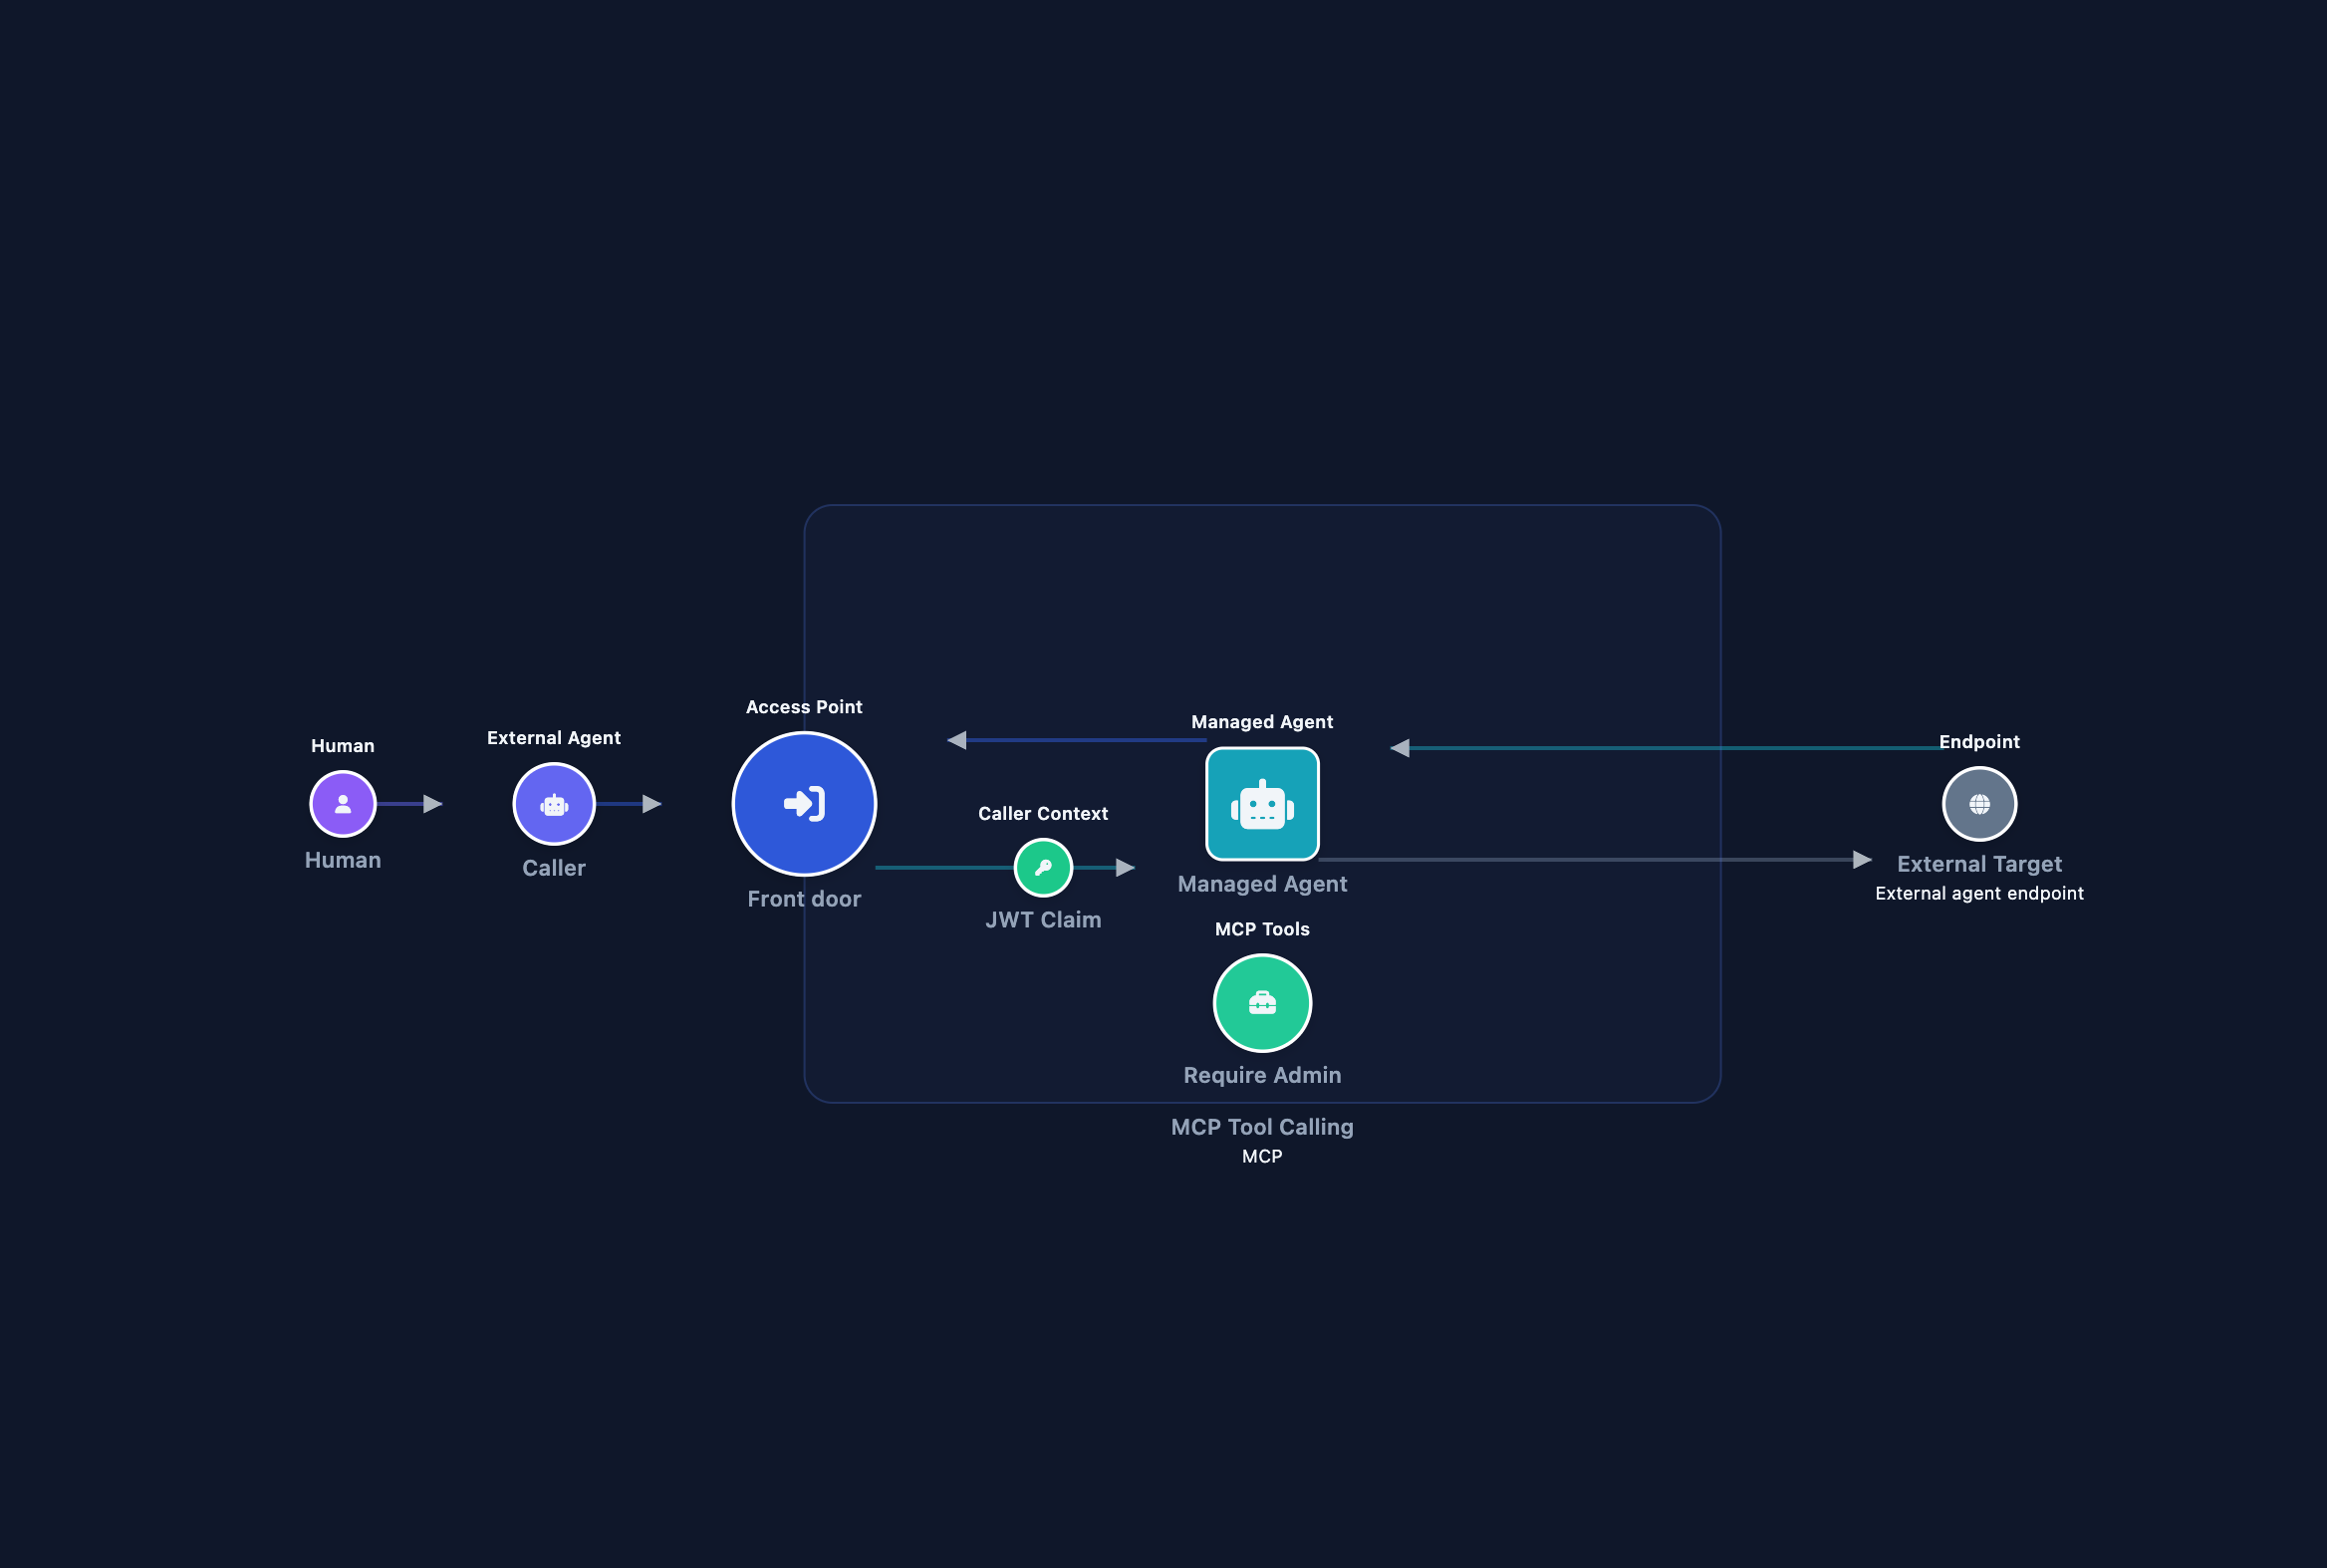
Task: Click the Access Point heading text
Action: 804,706
